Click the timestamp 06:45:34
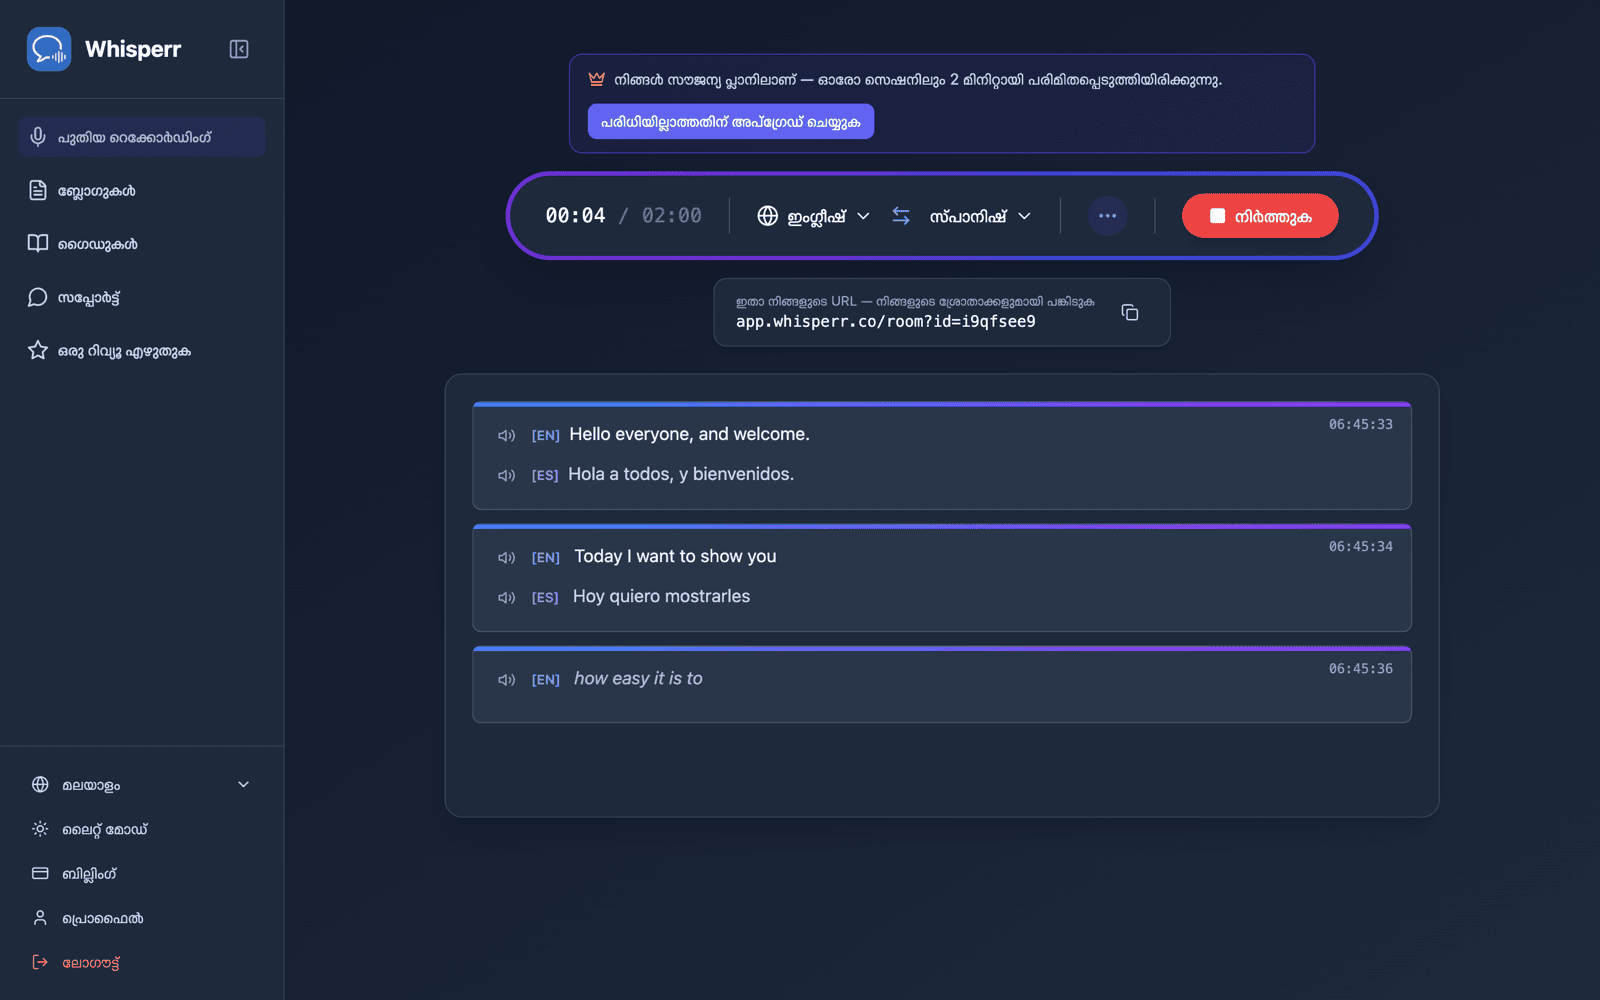1600x1000 pixels. (1360, 546)
